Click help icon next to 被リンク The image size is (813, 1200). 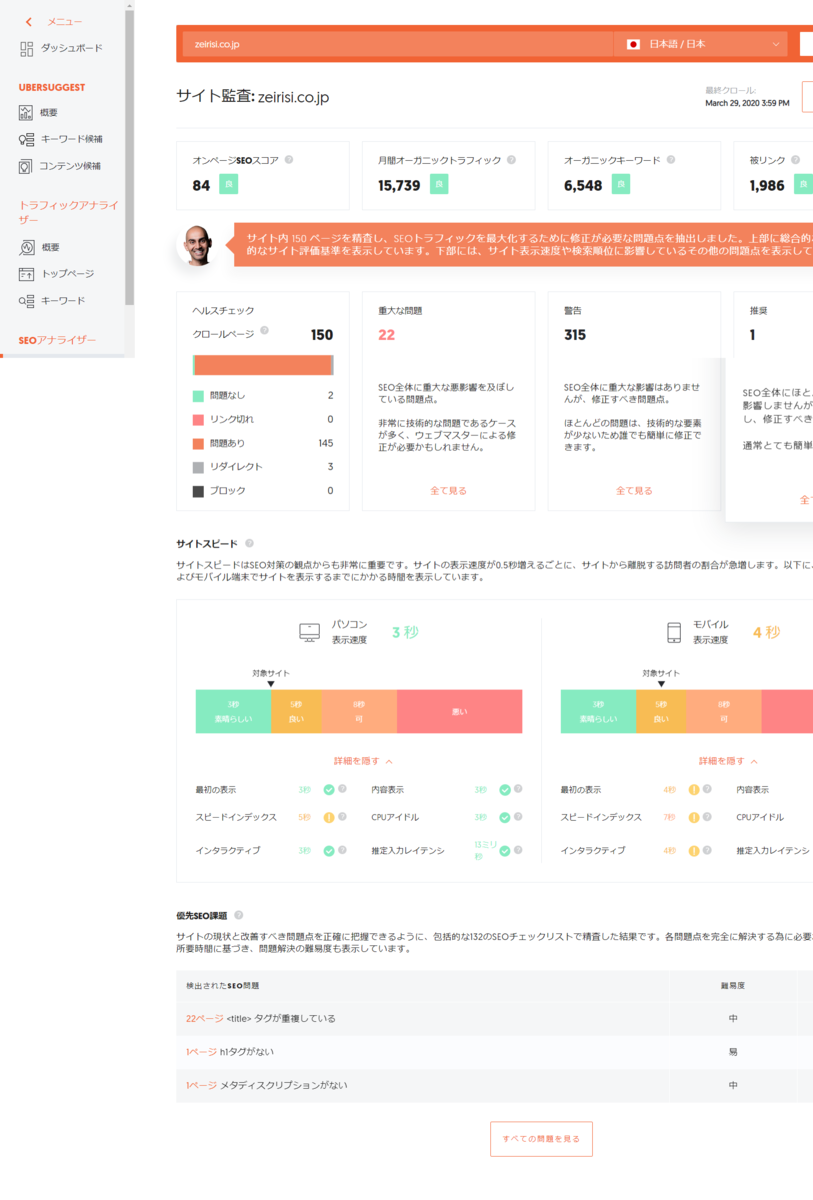click(x=796, y=160)
